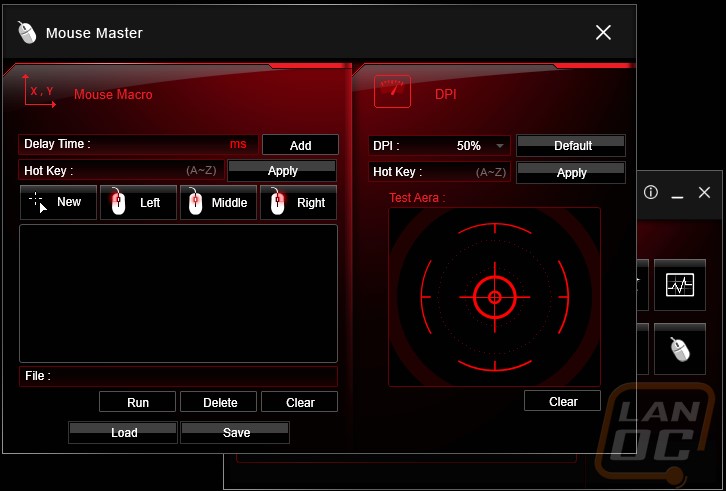This screenshot has height=491, width=726.
Task: Run the recorded macro
Action: pyautogui.click(x=138, y=402)
